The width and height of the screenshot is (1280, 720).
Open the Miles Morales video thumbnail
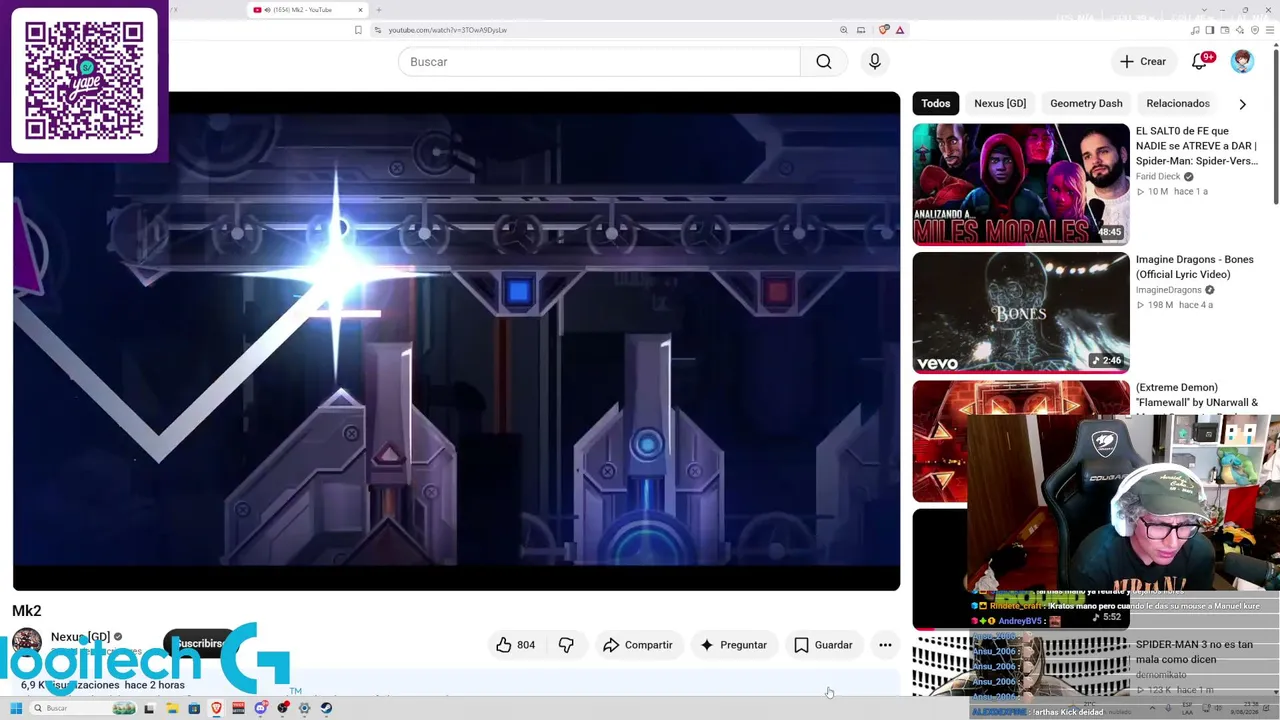(1021, 184)
